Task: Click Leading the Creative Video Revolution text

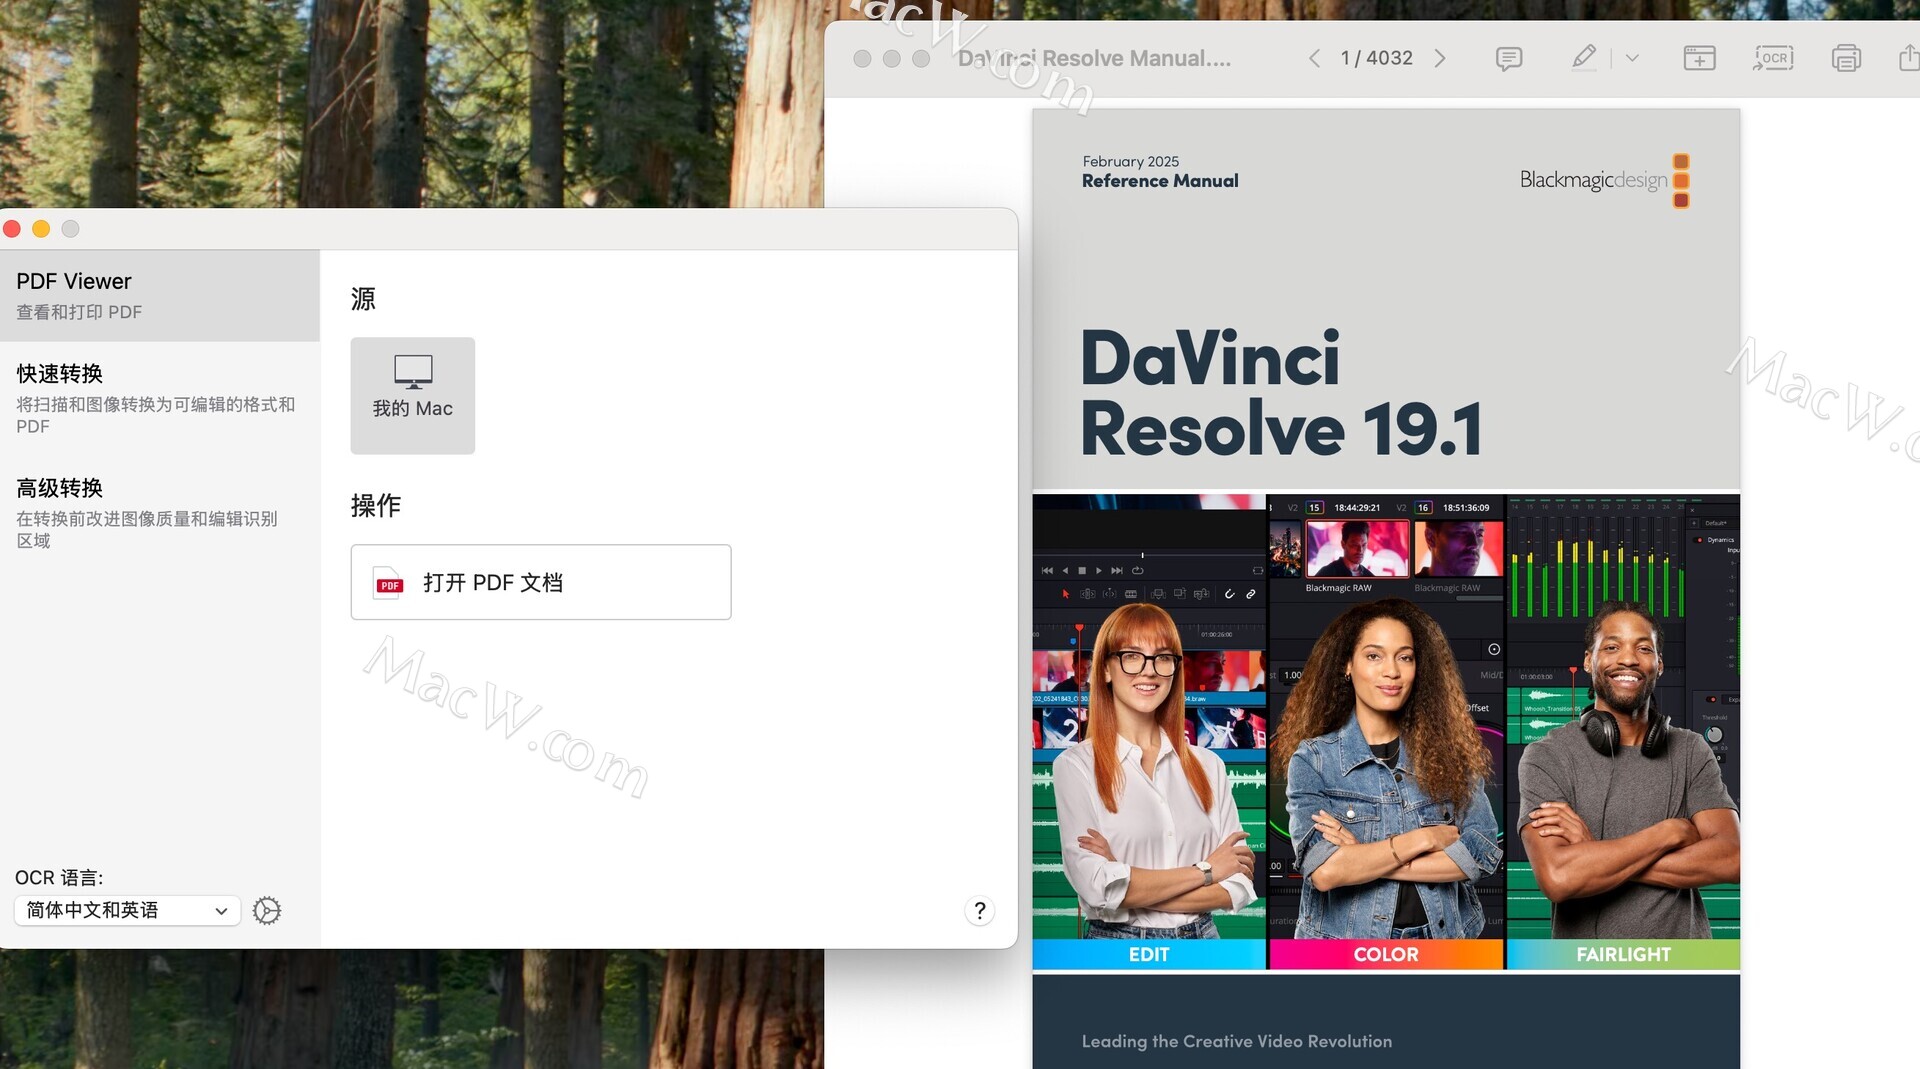Action: (1236, 1041)
